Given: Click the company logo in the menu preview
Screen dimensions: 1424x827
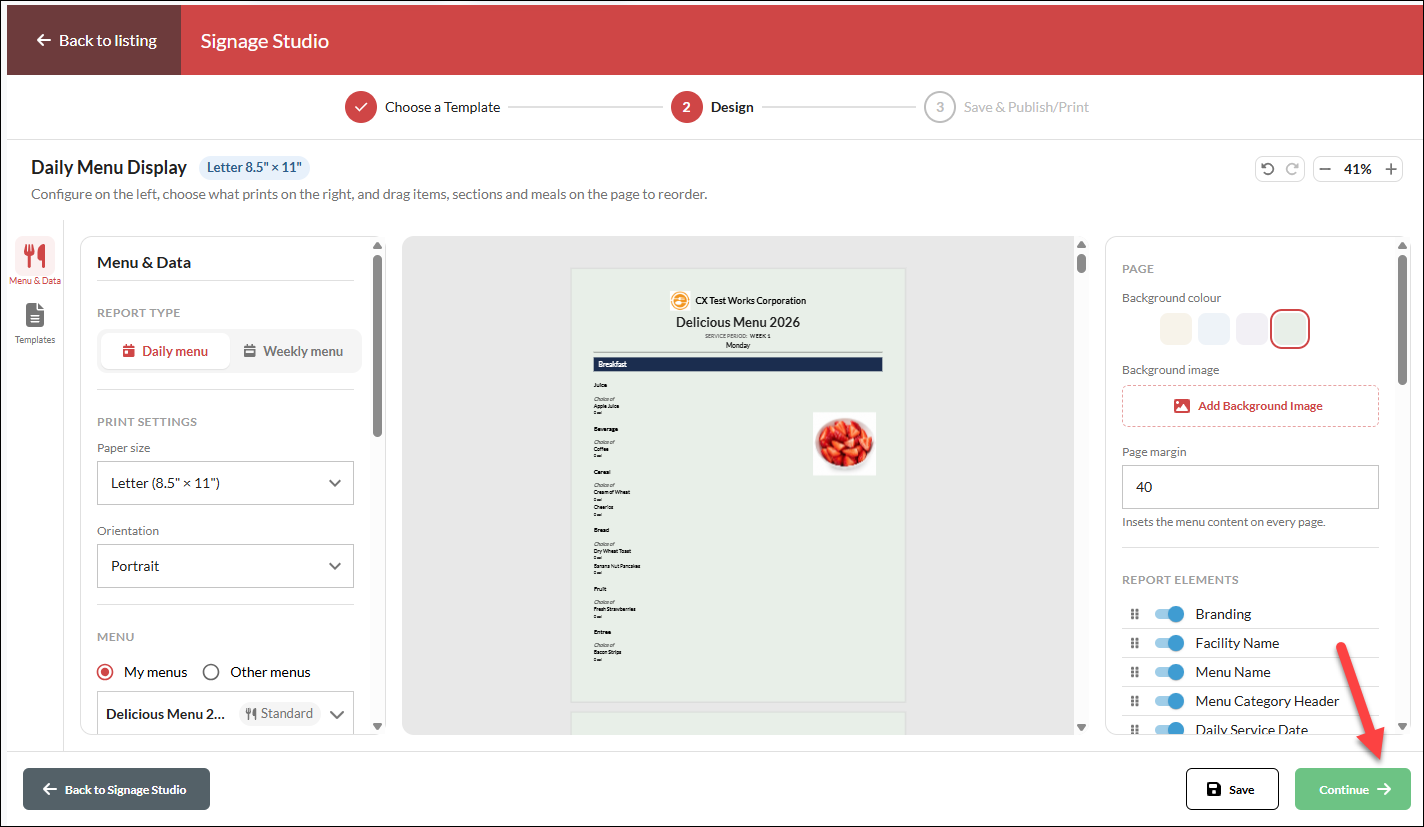Looking at the screenshot, I should click(680, 300).
